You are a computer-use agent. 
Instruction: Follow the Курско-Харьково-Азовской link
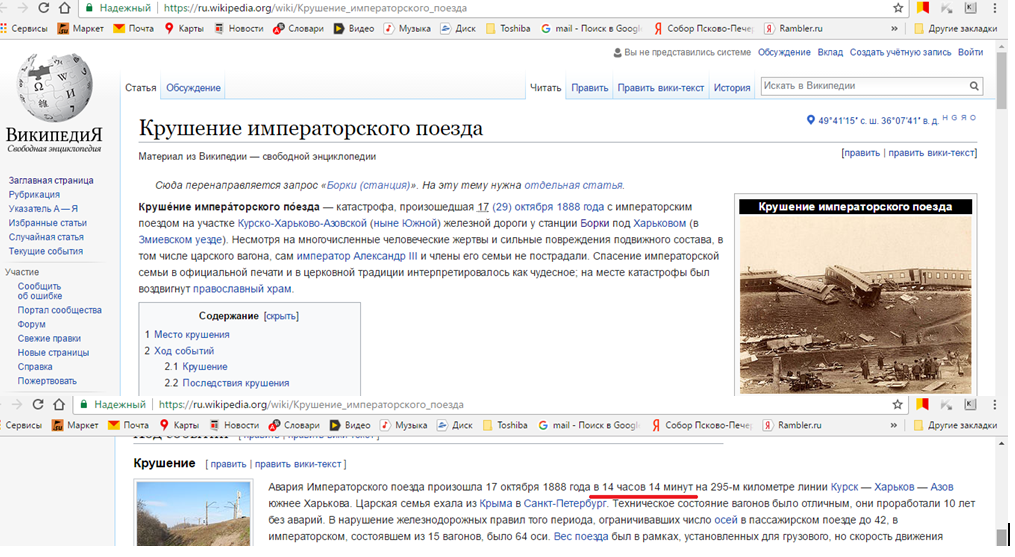302,223
